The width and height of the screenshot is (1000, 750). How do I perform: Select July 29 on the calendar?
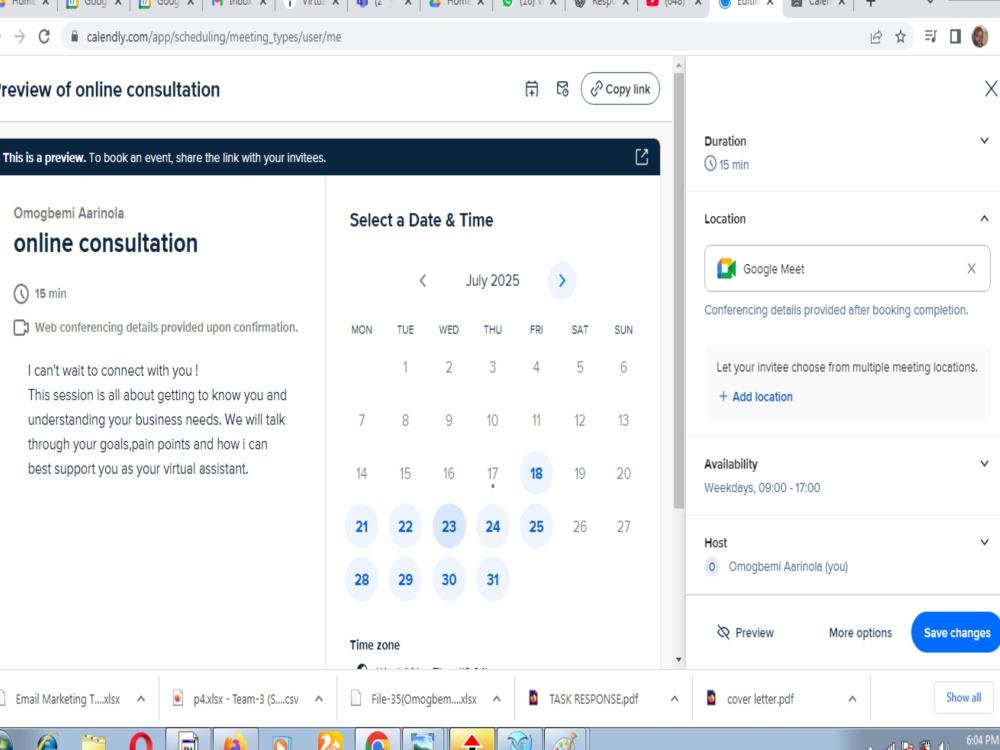(x=405, y=579)
